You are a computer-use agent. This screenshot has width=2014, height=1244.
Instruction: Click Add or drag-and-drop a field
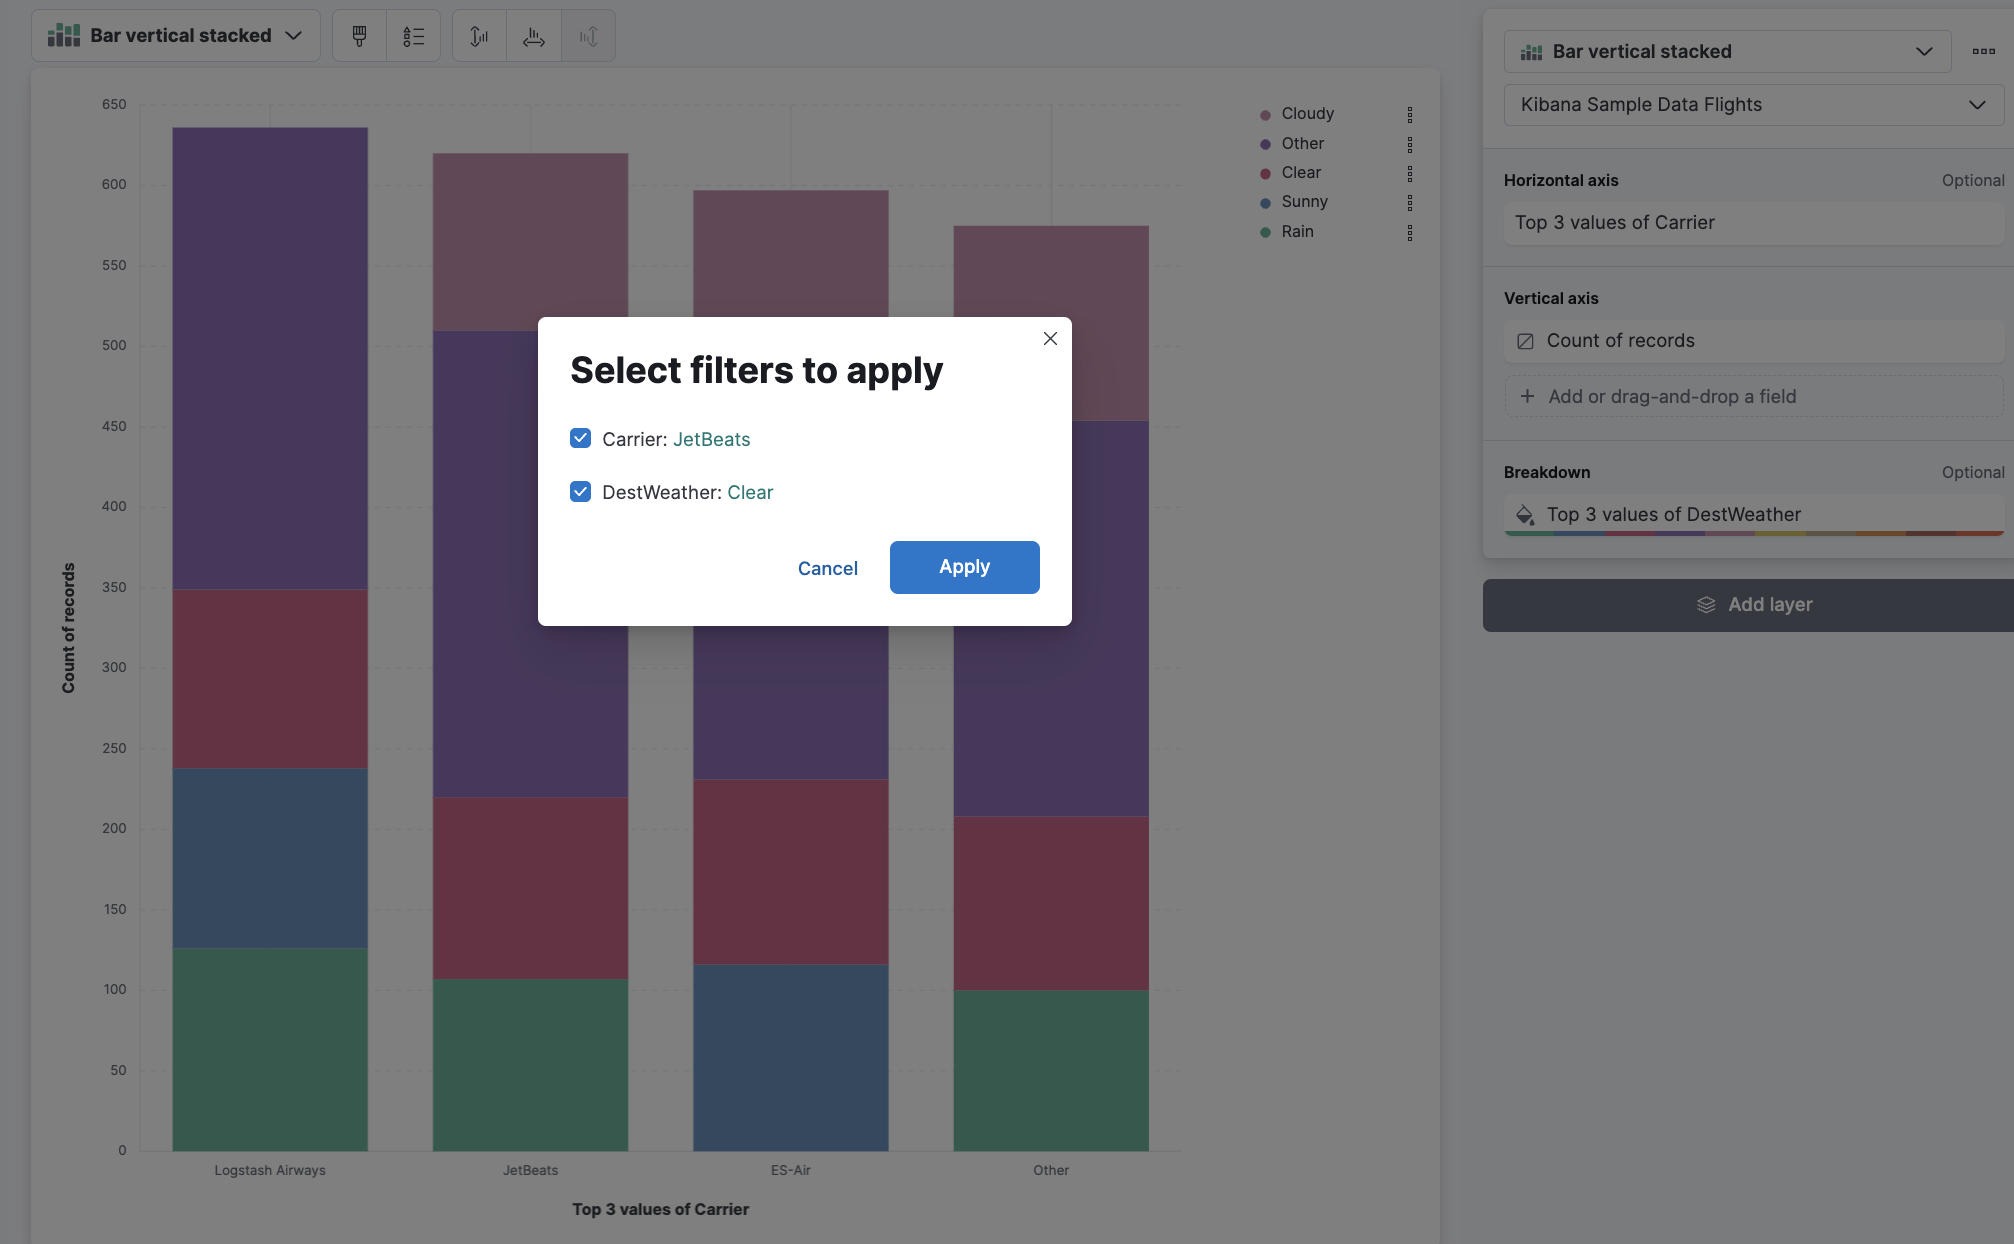(x=1753, y=396)
